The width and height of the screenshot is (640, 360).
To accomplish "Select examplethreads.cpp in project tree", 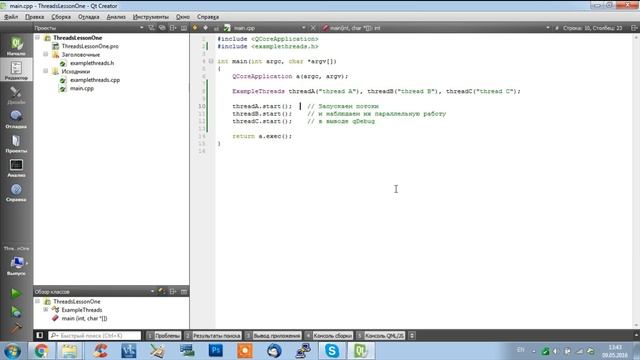I will pyautogui.click(x=95, y=80).
